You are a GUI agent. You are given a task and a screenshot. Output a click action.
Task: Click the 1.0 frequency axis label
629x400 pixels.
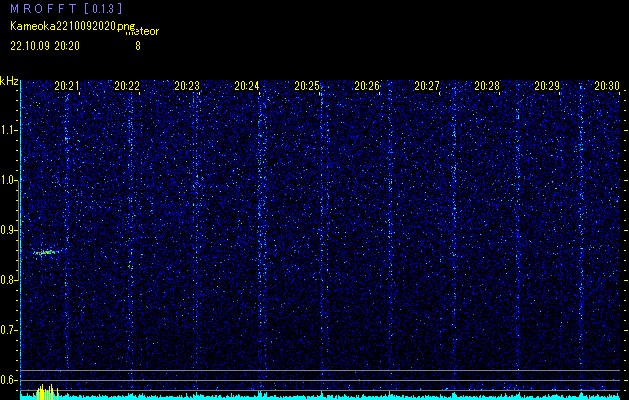[9, 180]
